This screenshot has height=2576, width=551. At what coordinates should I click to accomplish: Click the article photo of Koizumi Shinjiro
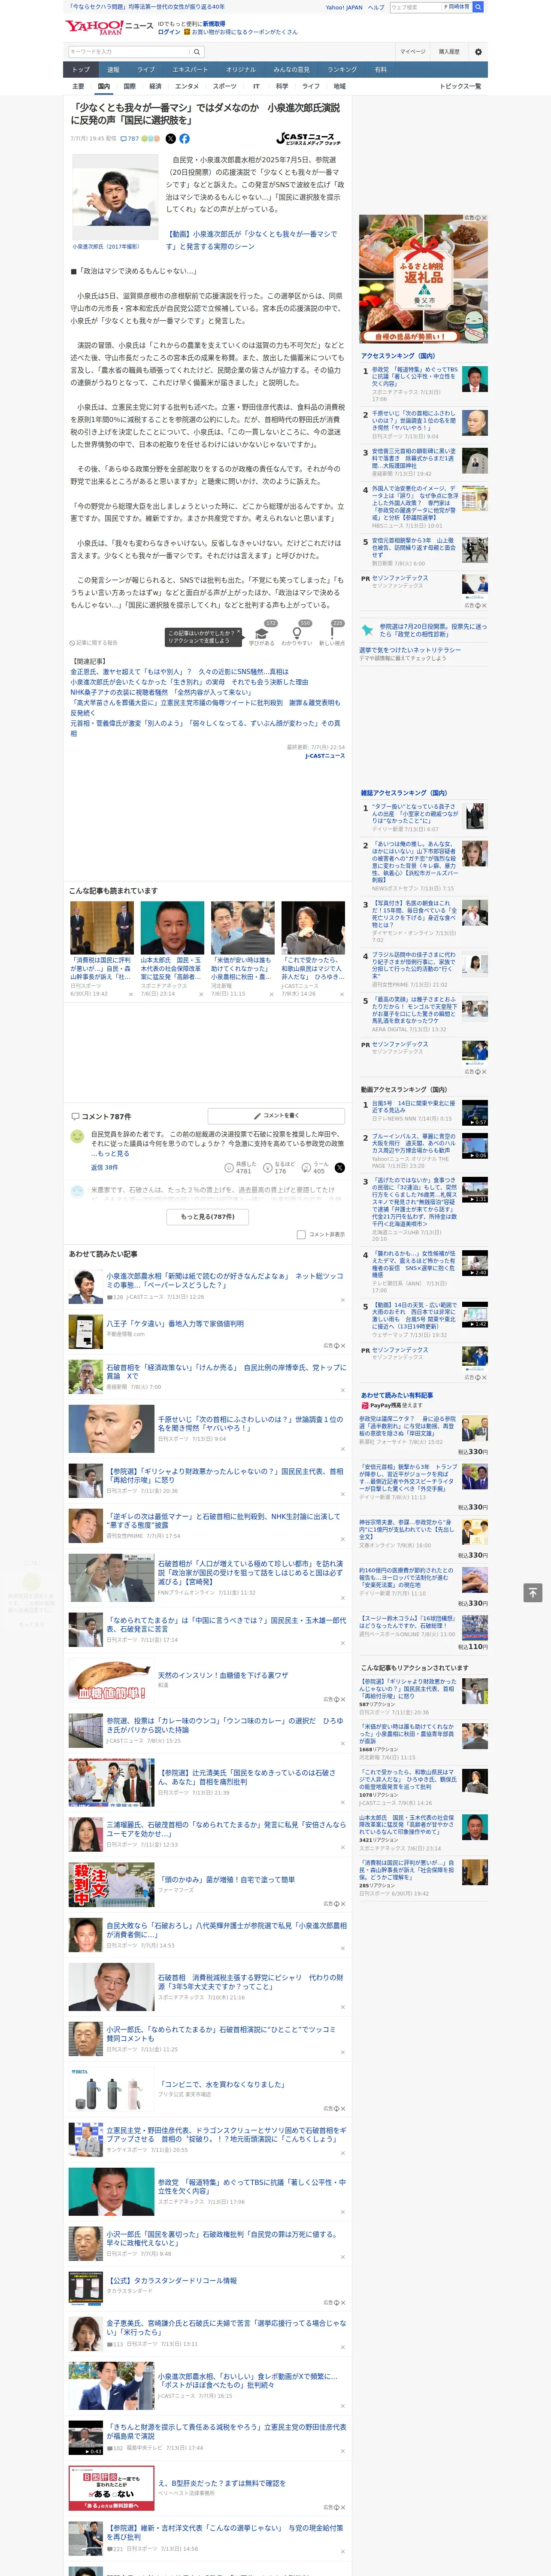pos(114,197)
